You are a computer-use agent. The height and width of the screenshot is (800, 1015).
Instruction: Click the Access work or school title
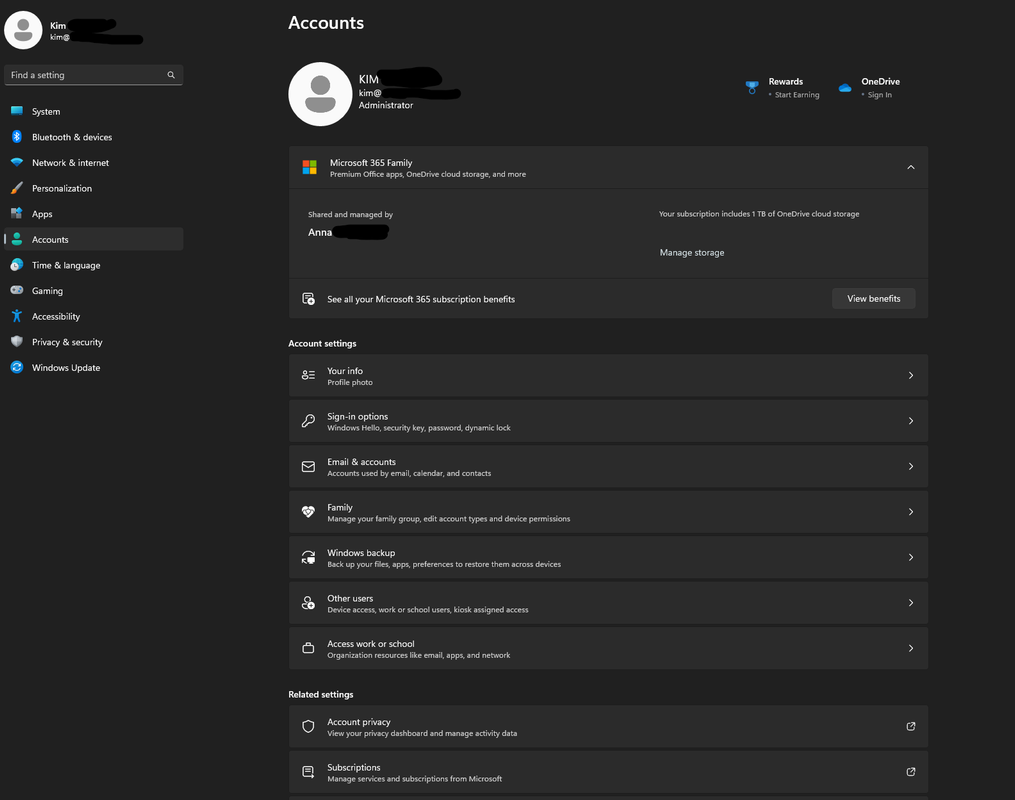point(370,643)
